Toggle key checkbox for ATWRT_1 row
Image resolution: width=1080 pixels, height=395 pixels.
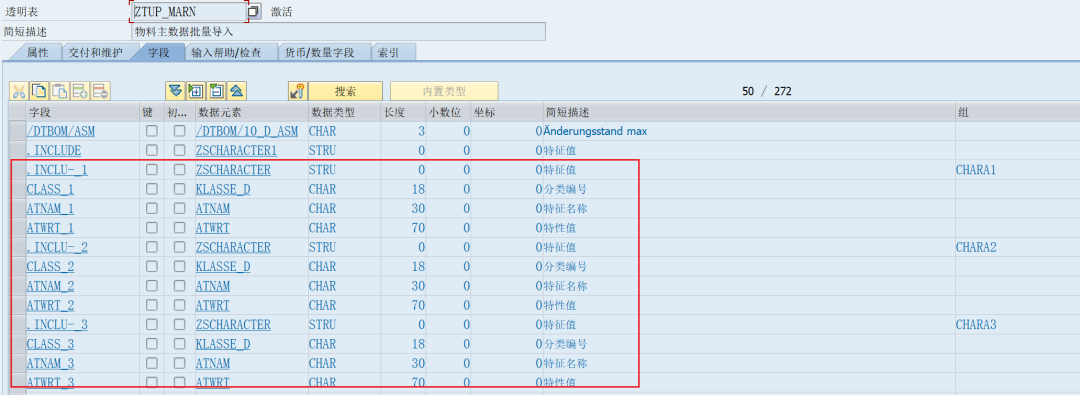pyautogui.click(x=152, y=227)
